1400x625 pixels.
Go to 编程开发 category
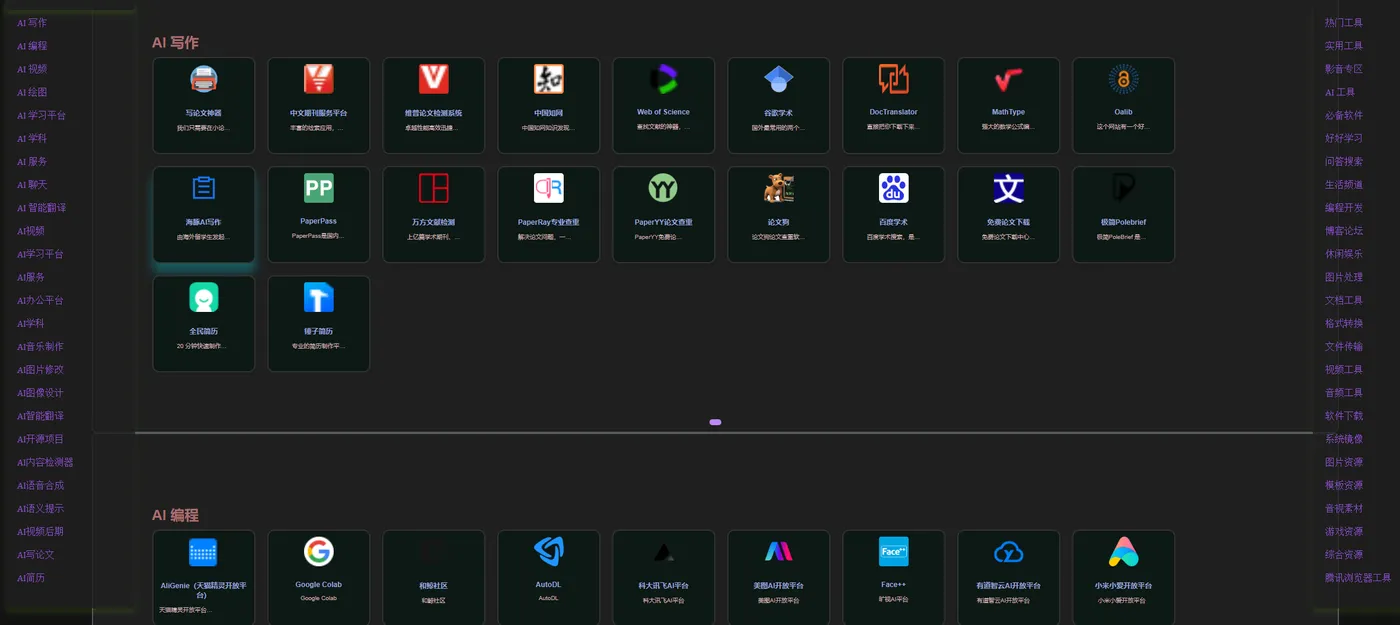(1344, 208)
